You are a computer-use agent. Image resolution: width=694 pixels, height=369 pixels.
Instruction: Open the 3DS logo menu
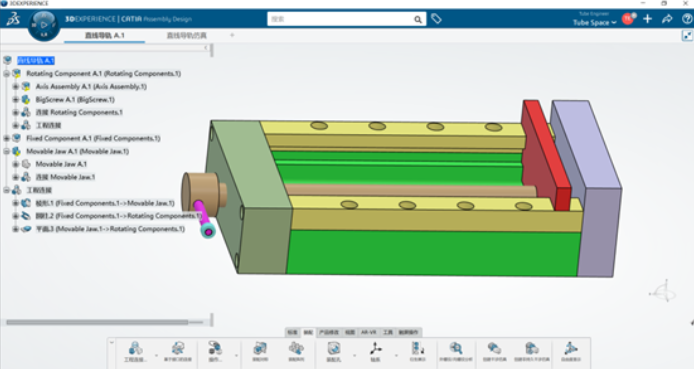point(13,19)
